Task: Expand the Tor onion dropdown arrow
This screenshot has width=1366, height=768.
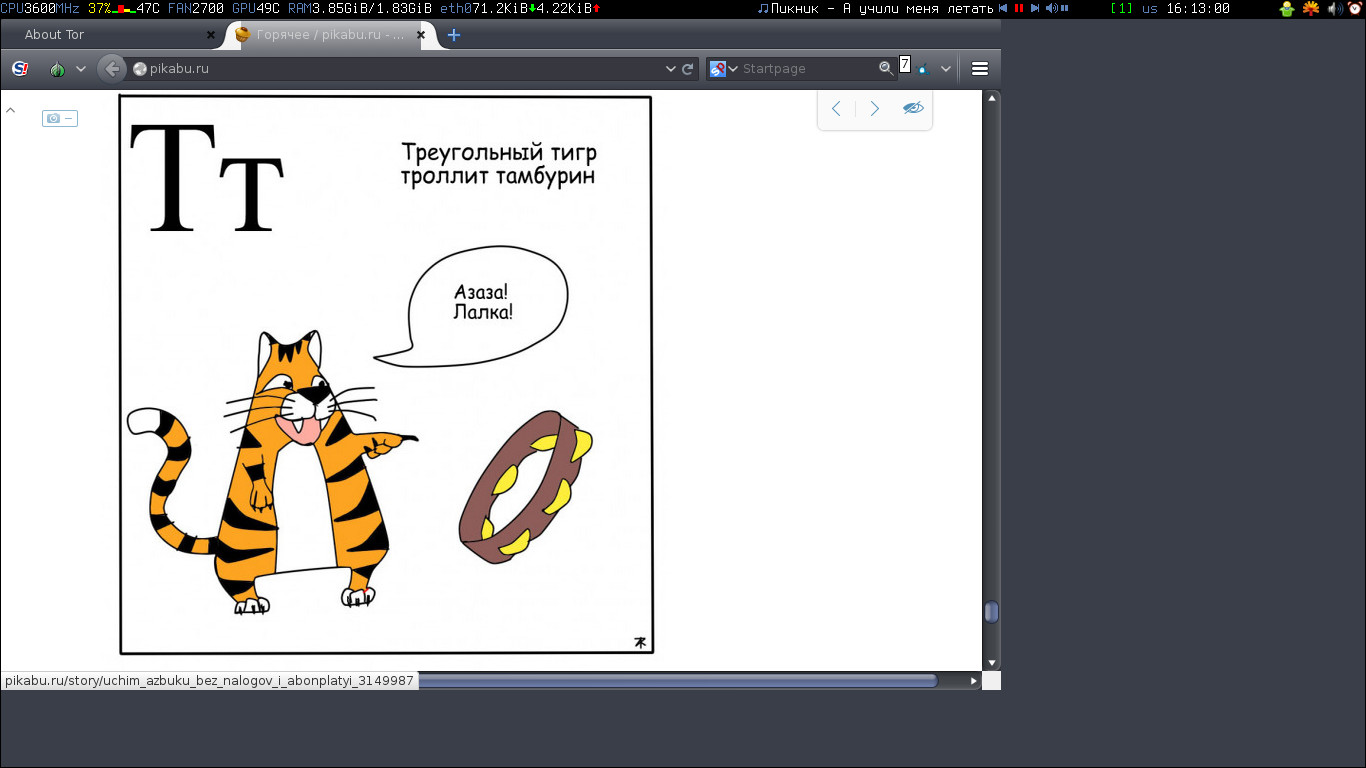Action: tap(81, 69)
